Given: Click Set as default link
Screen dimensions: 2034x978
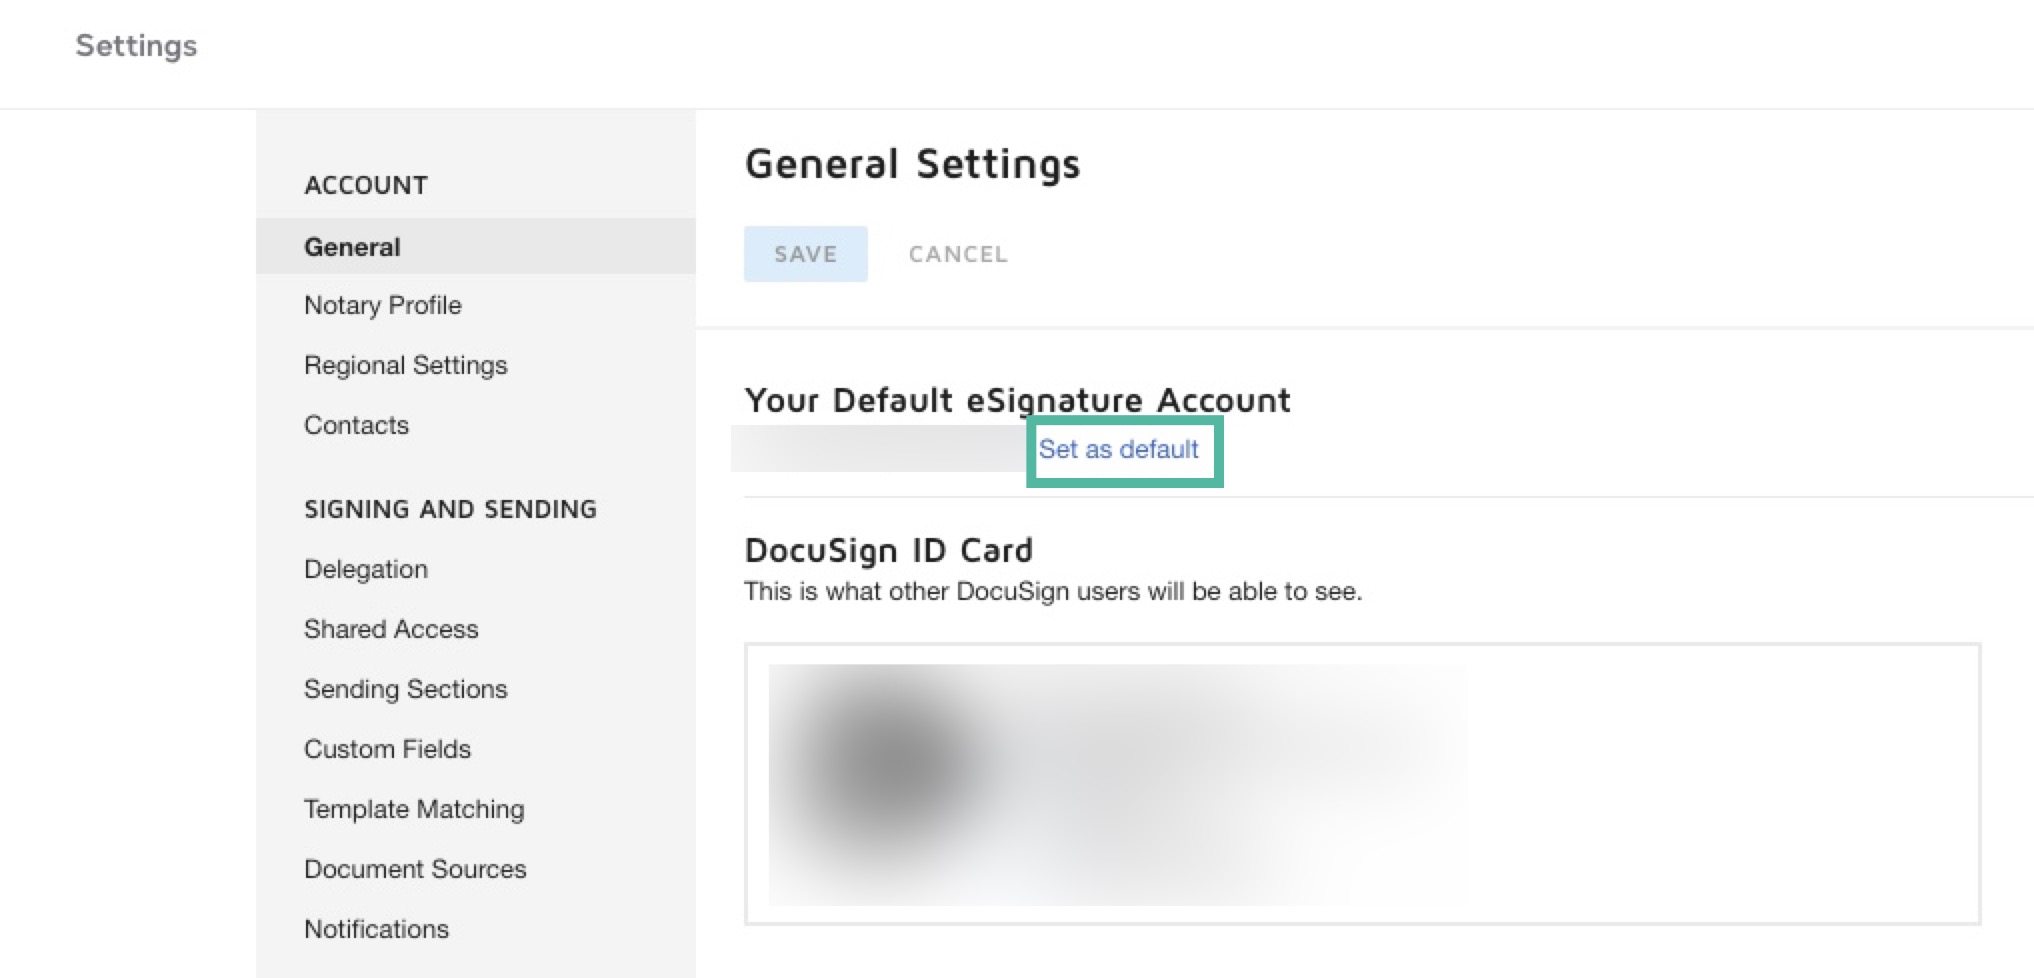Looking at the screenshot, I should (x=1120, y=450).
